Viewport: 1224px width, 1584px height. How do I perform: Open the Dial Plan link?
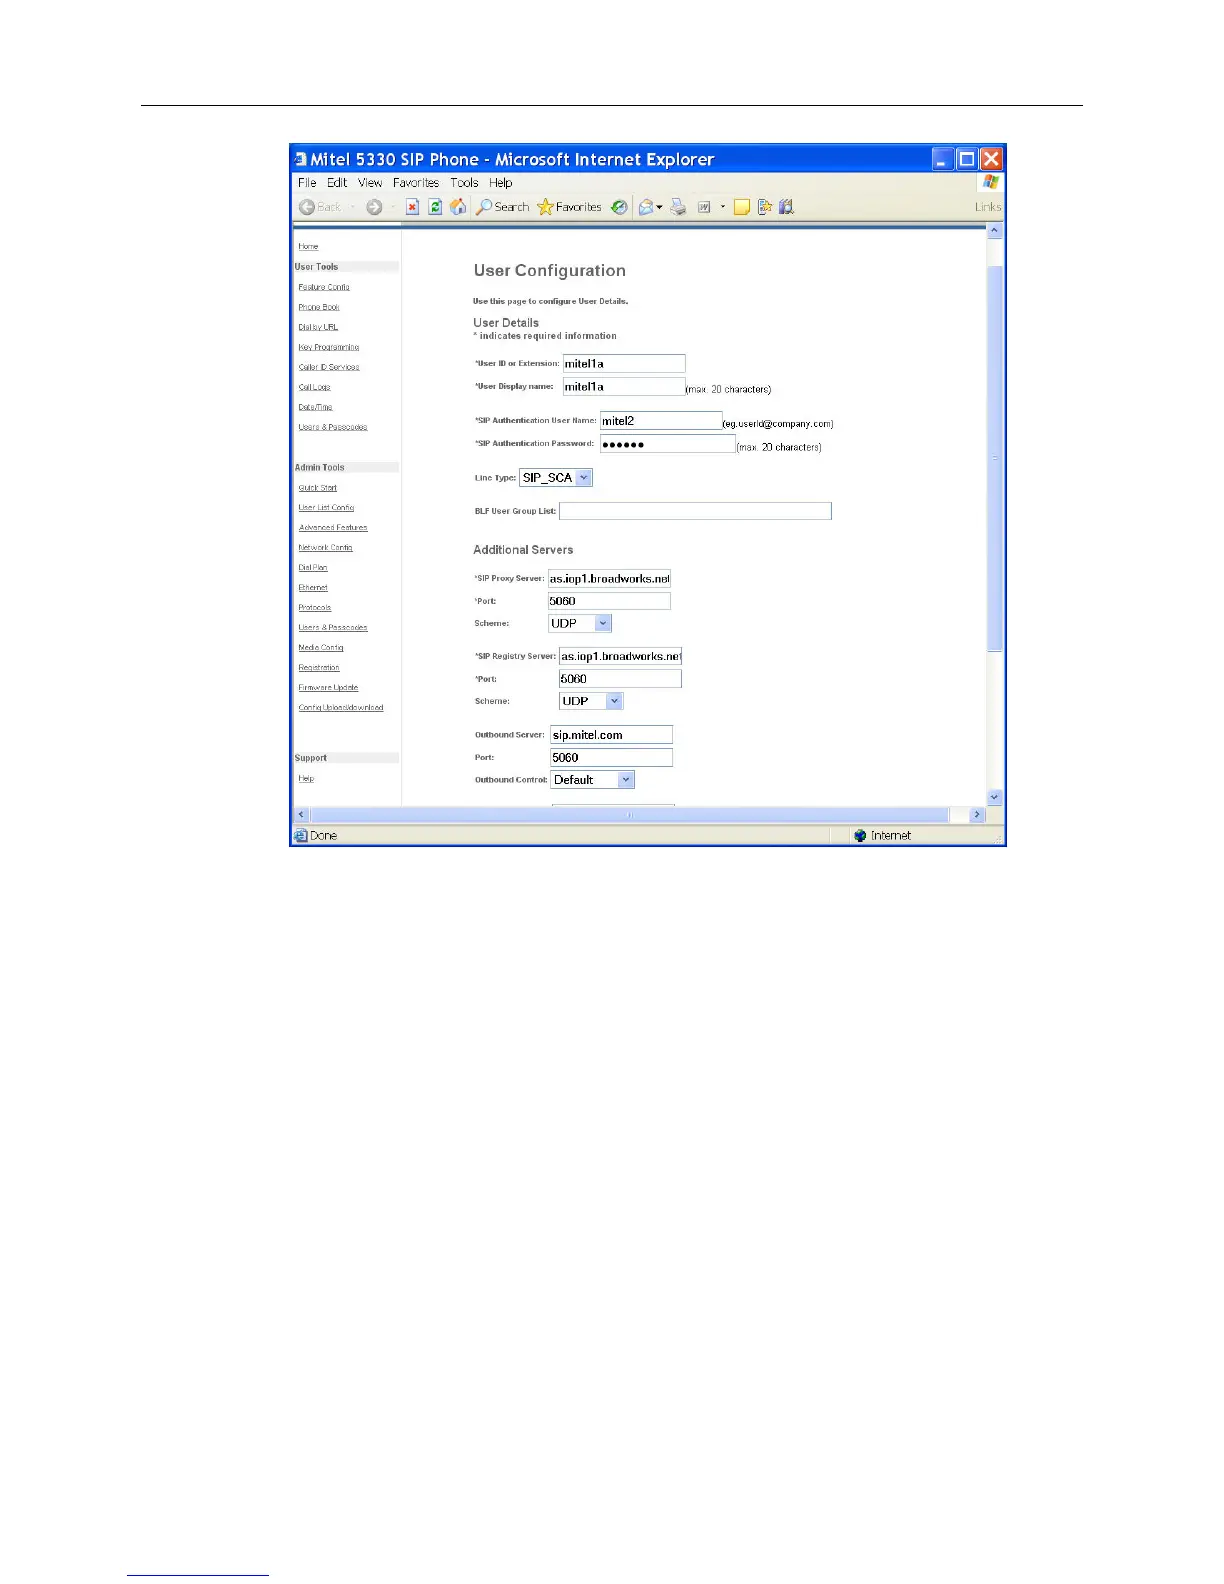point(313,568)
